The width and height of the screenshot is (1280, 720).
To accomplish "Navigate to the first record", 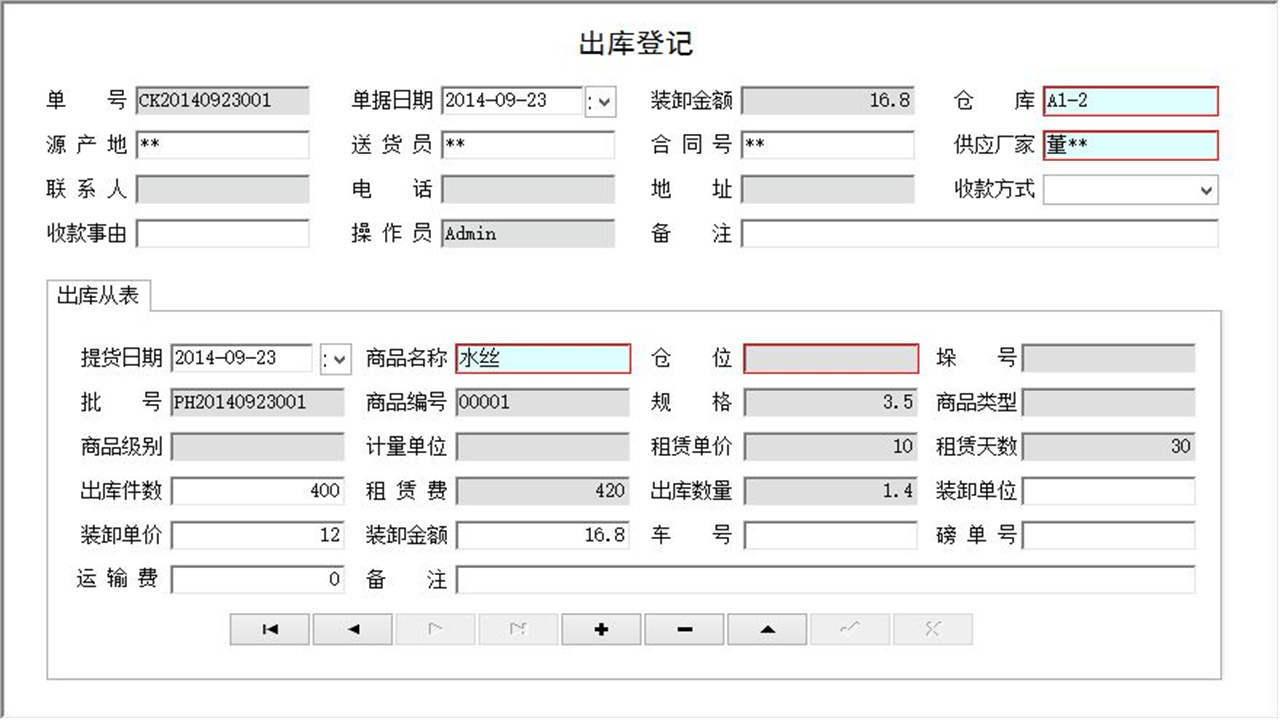I will [x=268, y=629].
